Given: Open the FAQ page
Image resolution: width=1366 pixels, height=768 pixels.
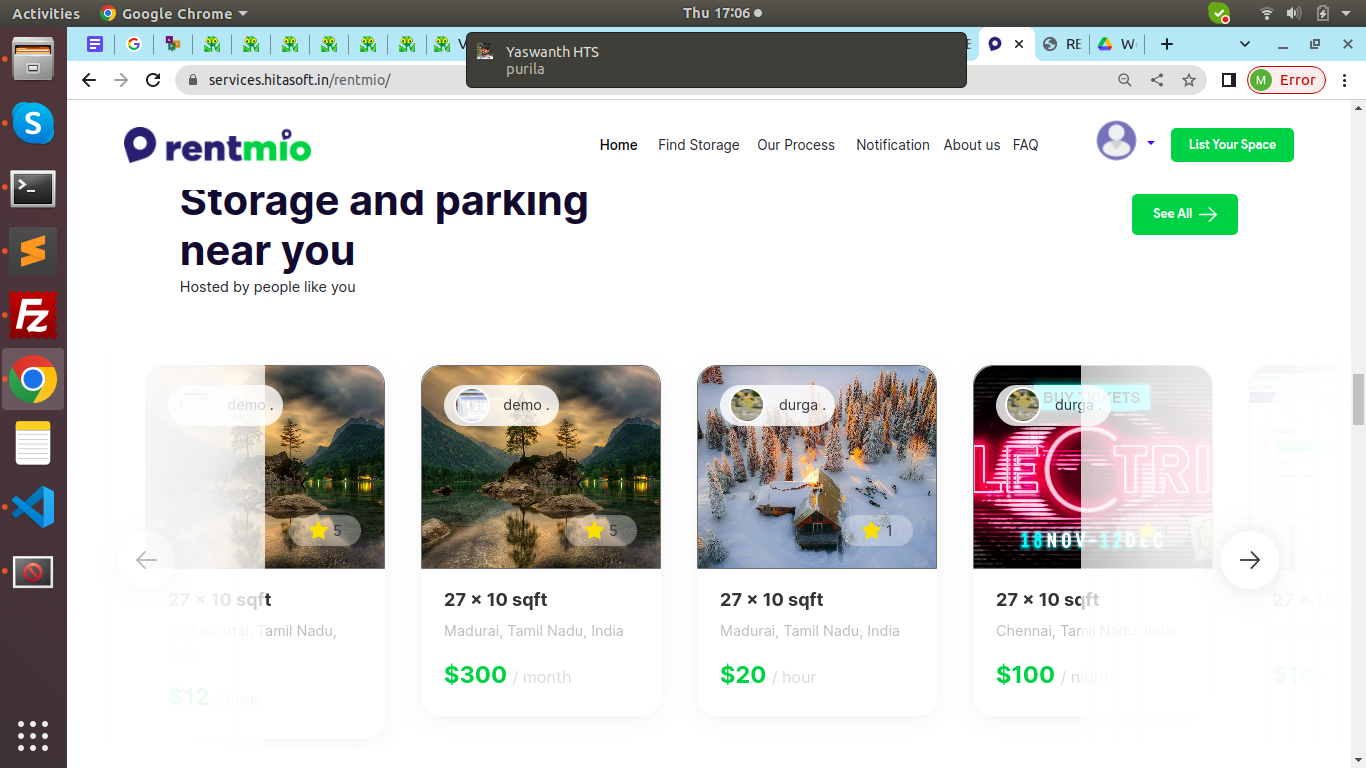Looking at the screenshot, I should (1025, 145).
